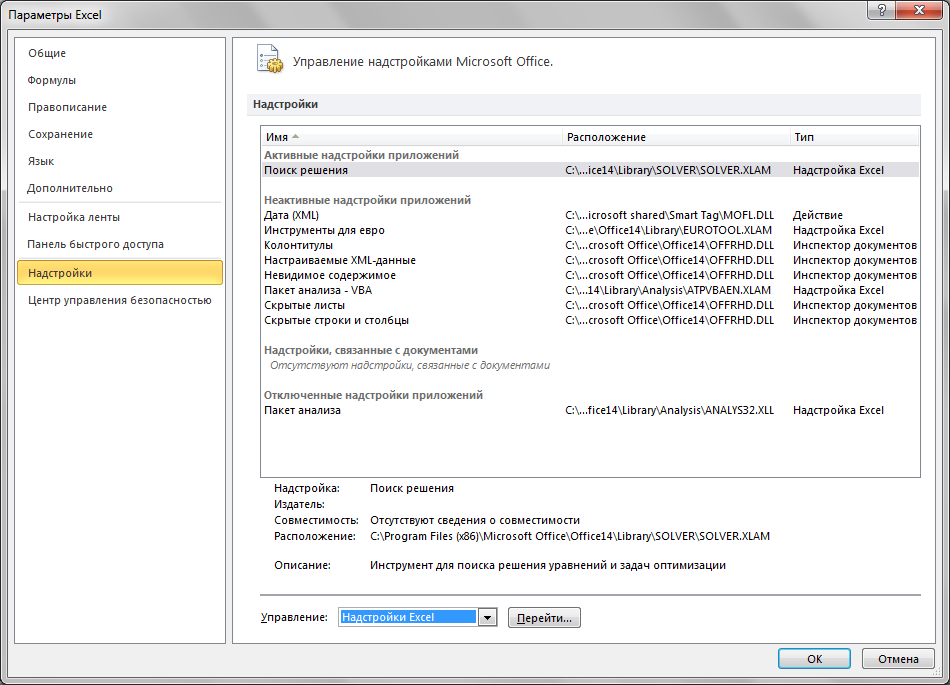This screenshot has width=950, height=685.
Task: Confirm with the OK button
Action: [x=814, y=659]
